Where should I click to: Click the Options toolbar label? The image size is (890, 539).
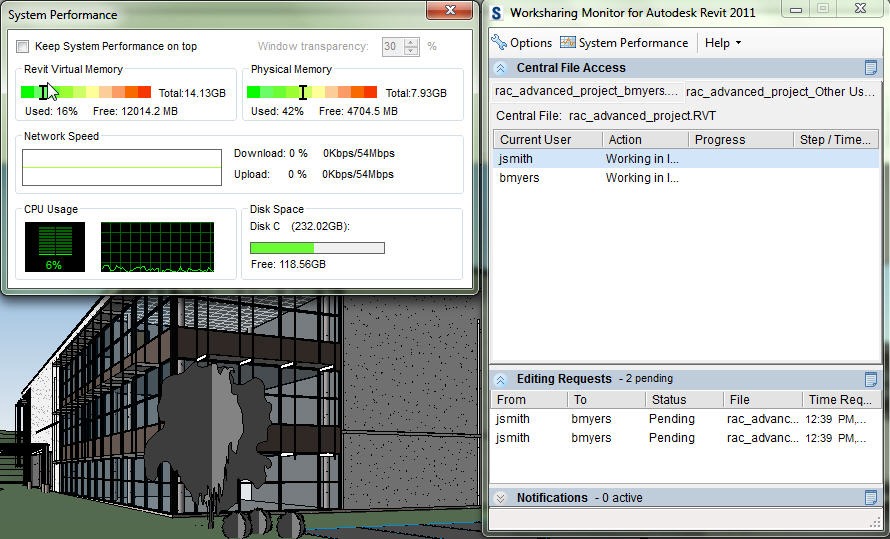(531, 43)
